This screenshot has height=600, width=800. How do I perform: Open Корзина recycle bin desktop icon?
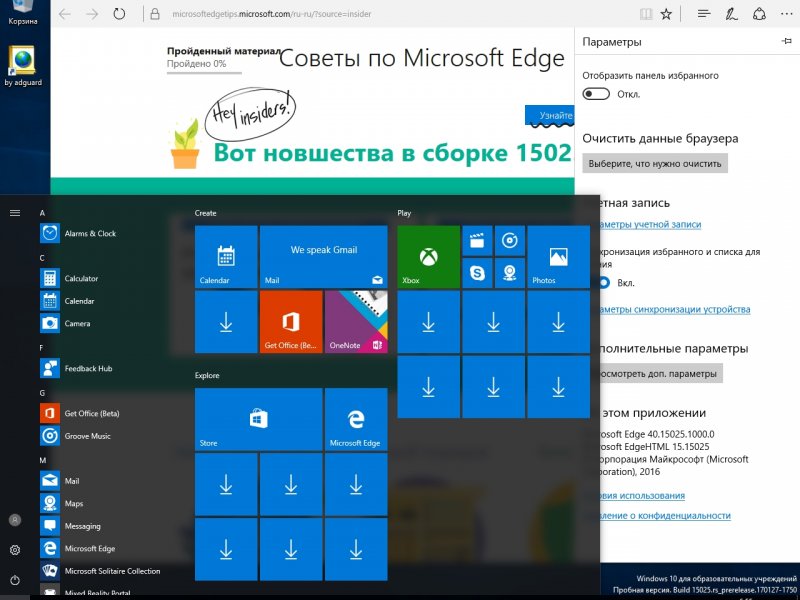pyautogui.click(x=22, y=13)
